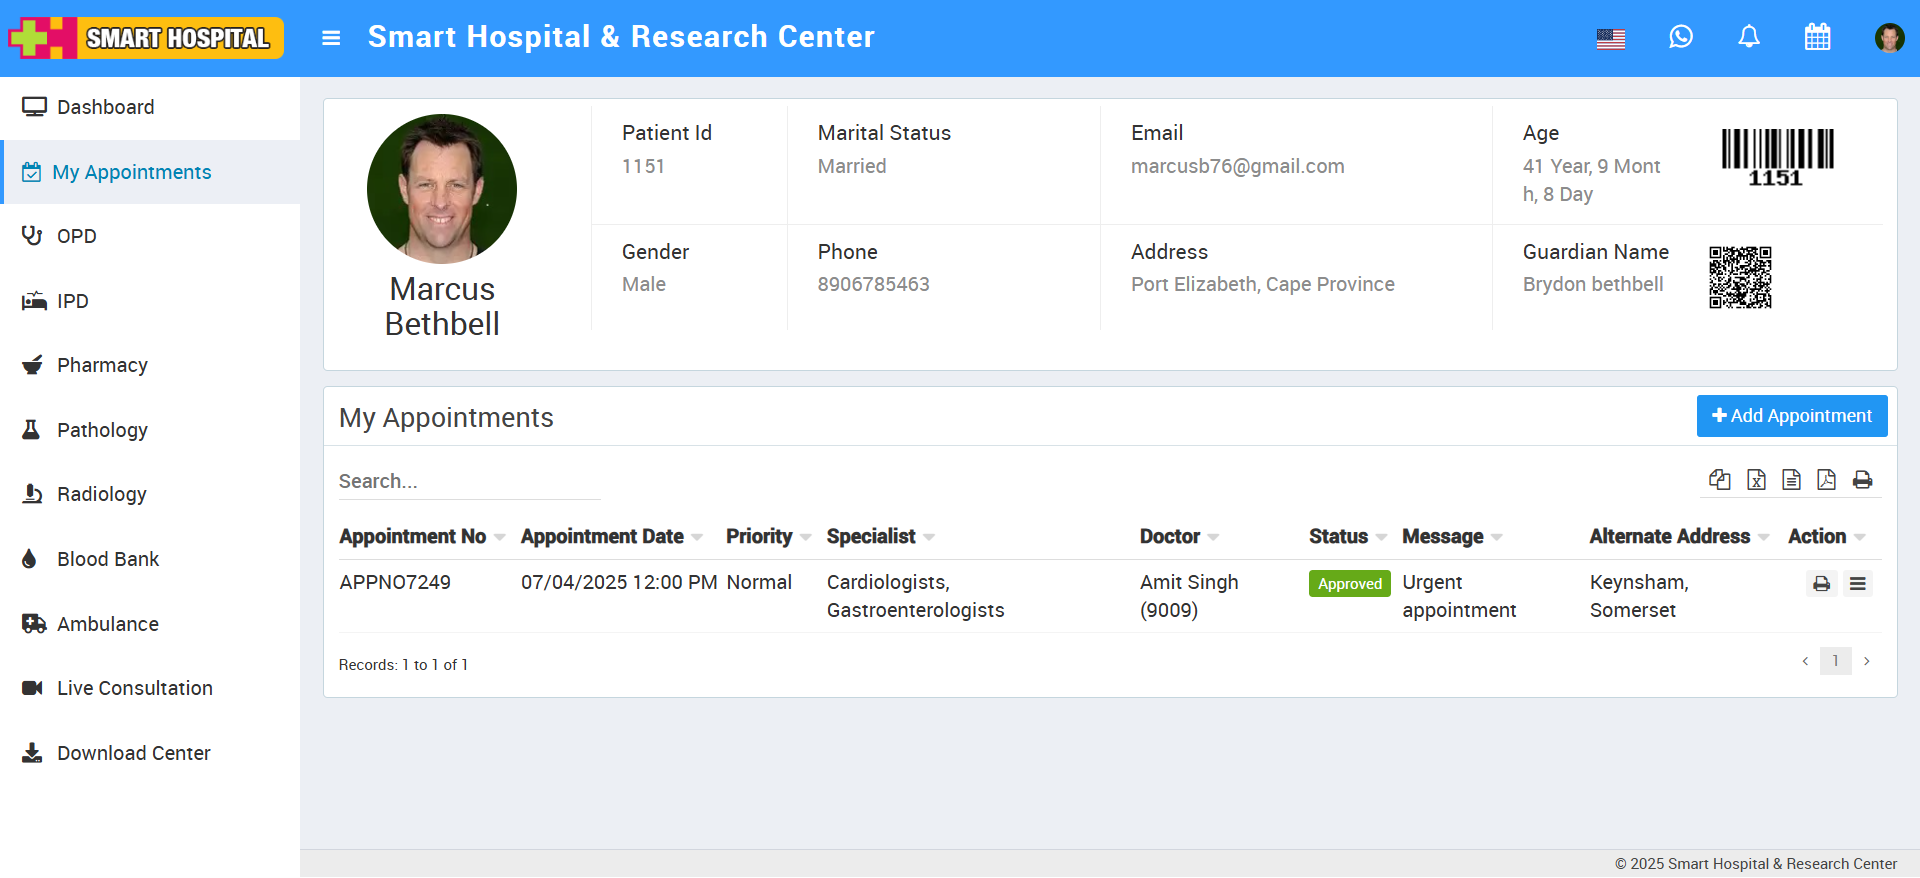The height and width of the screenshot is (878, 1920).
Task: Click the WhatsApp chat icon in header
Action: coord(1681,37)
